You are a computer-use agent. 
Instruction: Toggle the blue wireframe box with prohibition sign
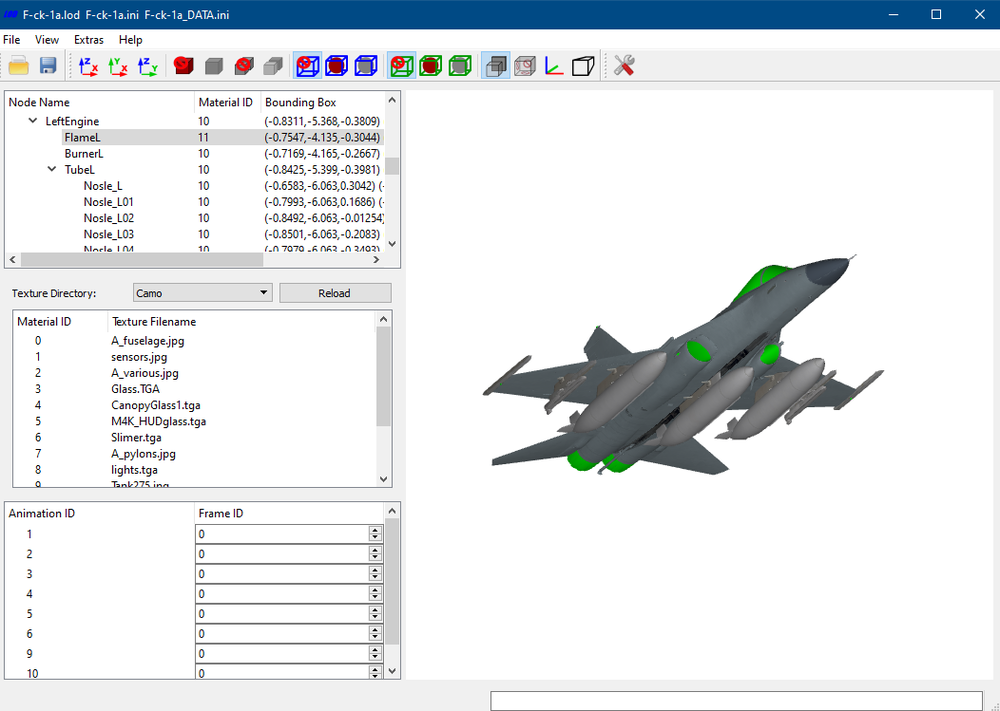coord(307,66)
